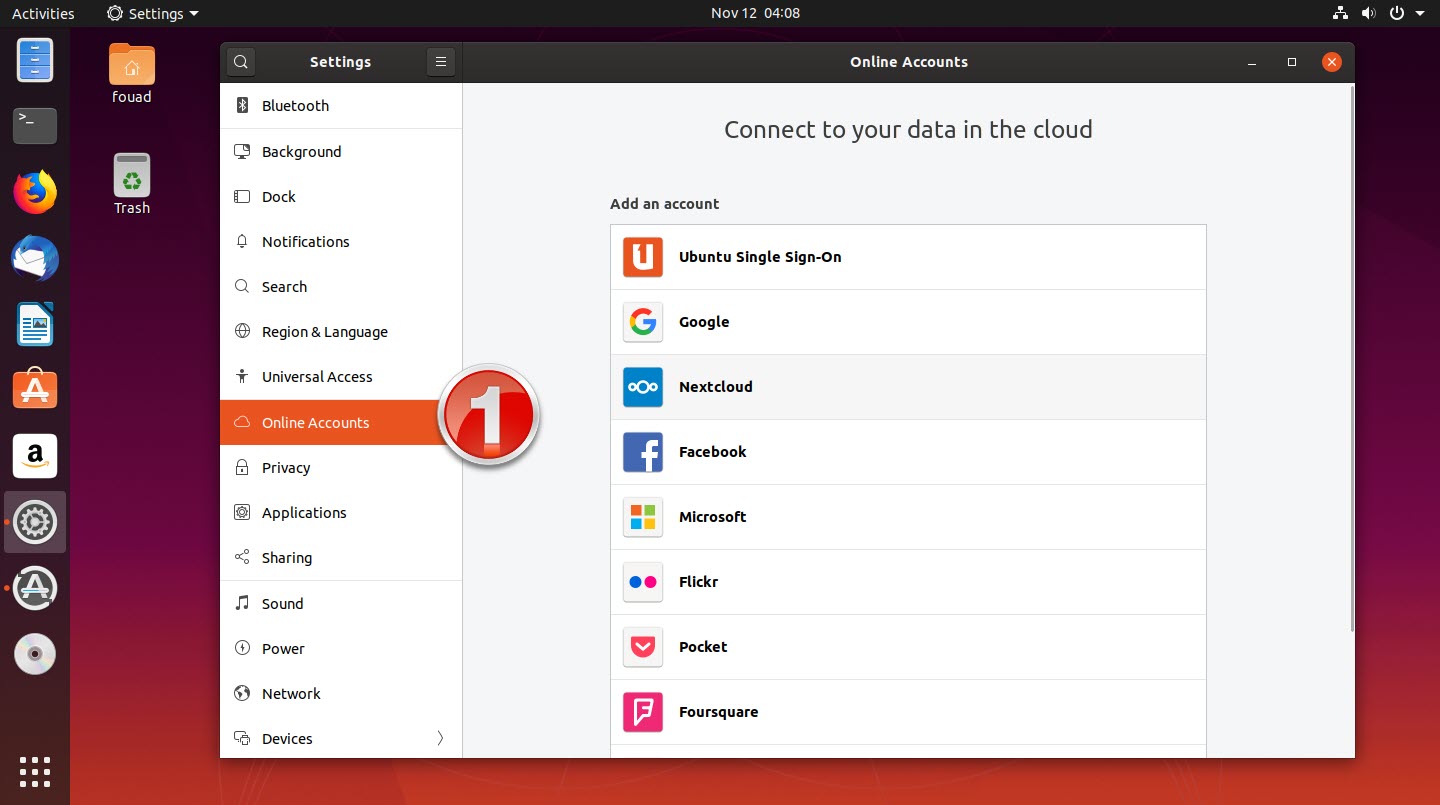Click the Pocket logo icon
This screenshot has width=1440, height=805.
click(643, 647)
